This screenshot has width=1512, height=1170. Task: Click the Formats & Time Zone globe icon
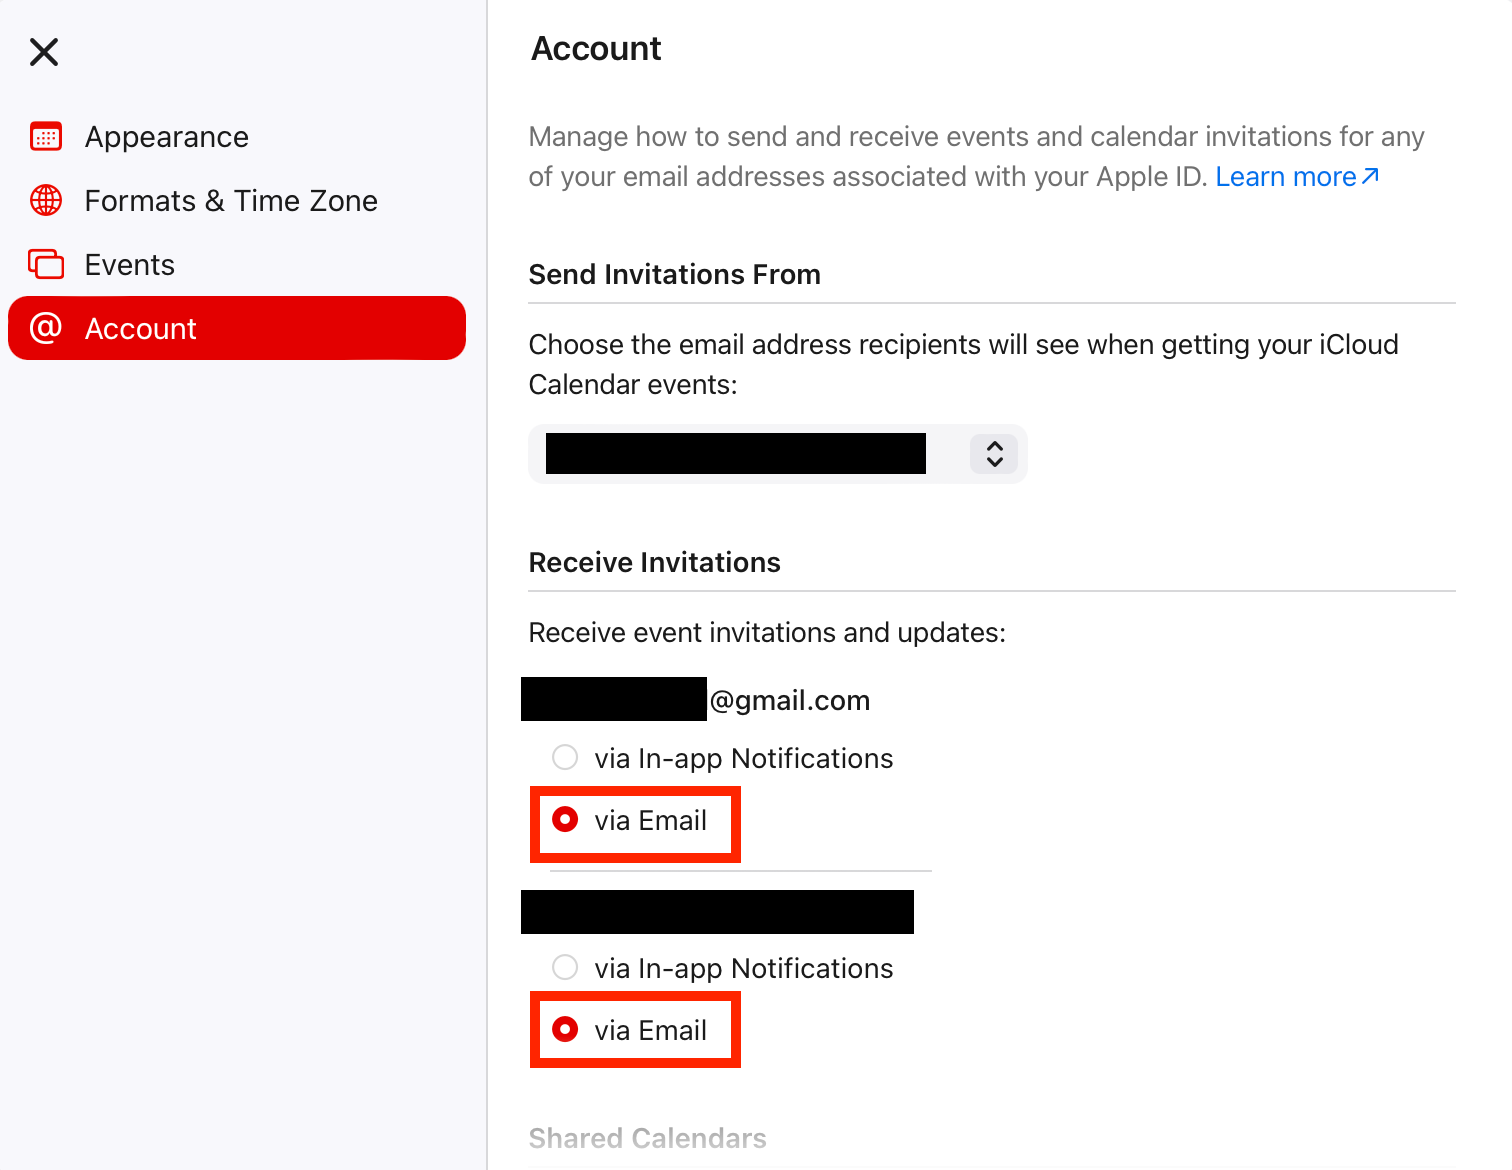click(x=46, y=201)
